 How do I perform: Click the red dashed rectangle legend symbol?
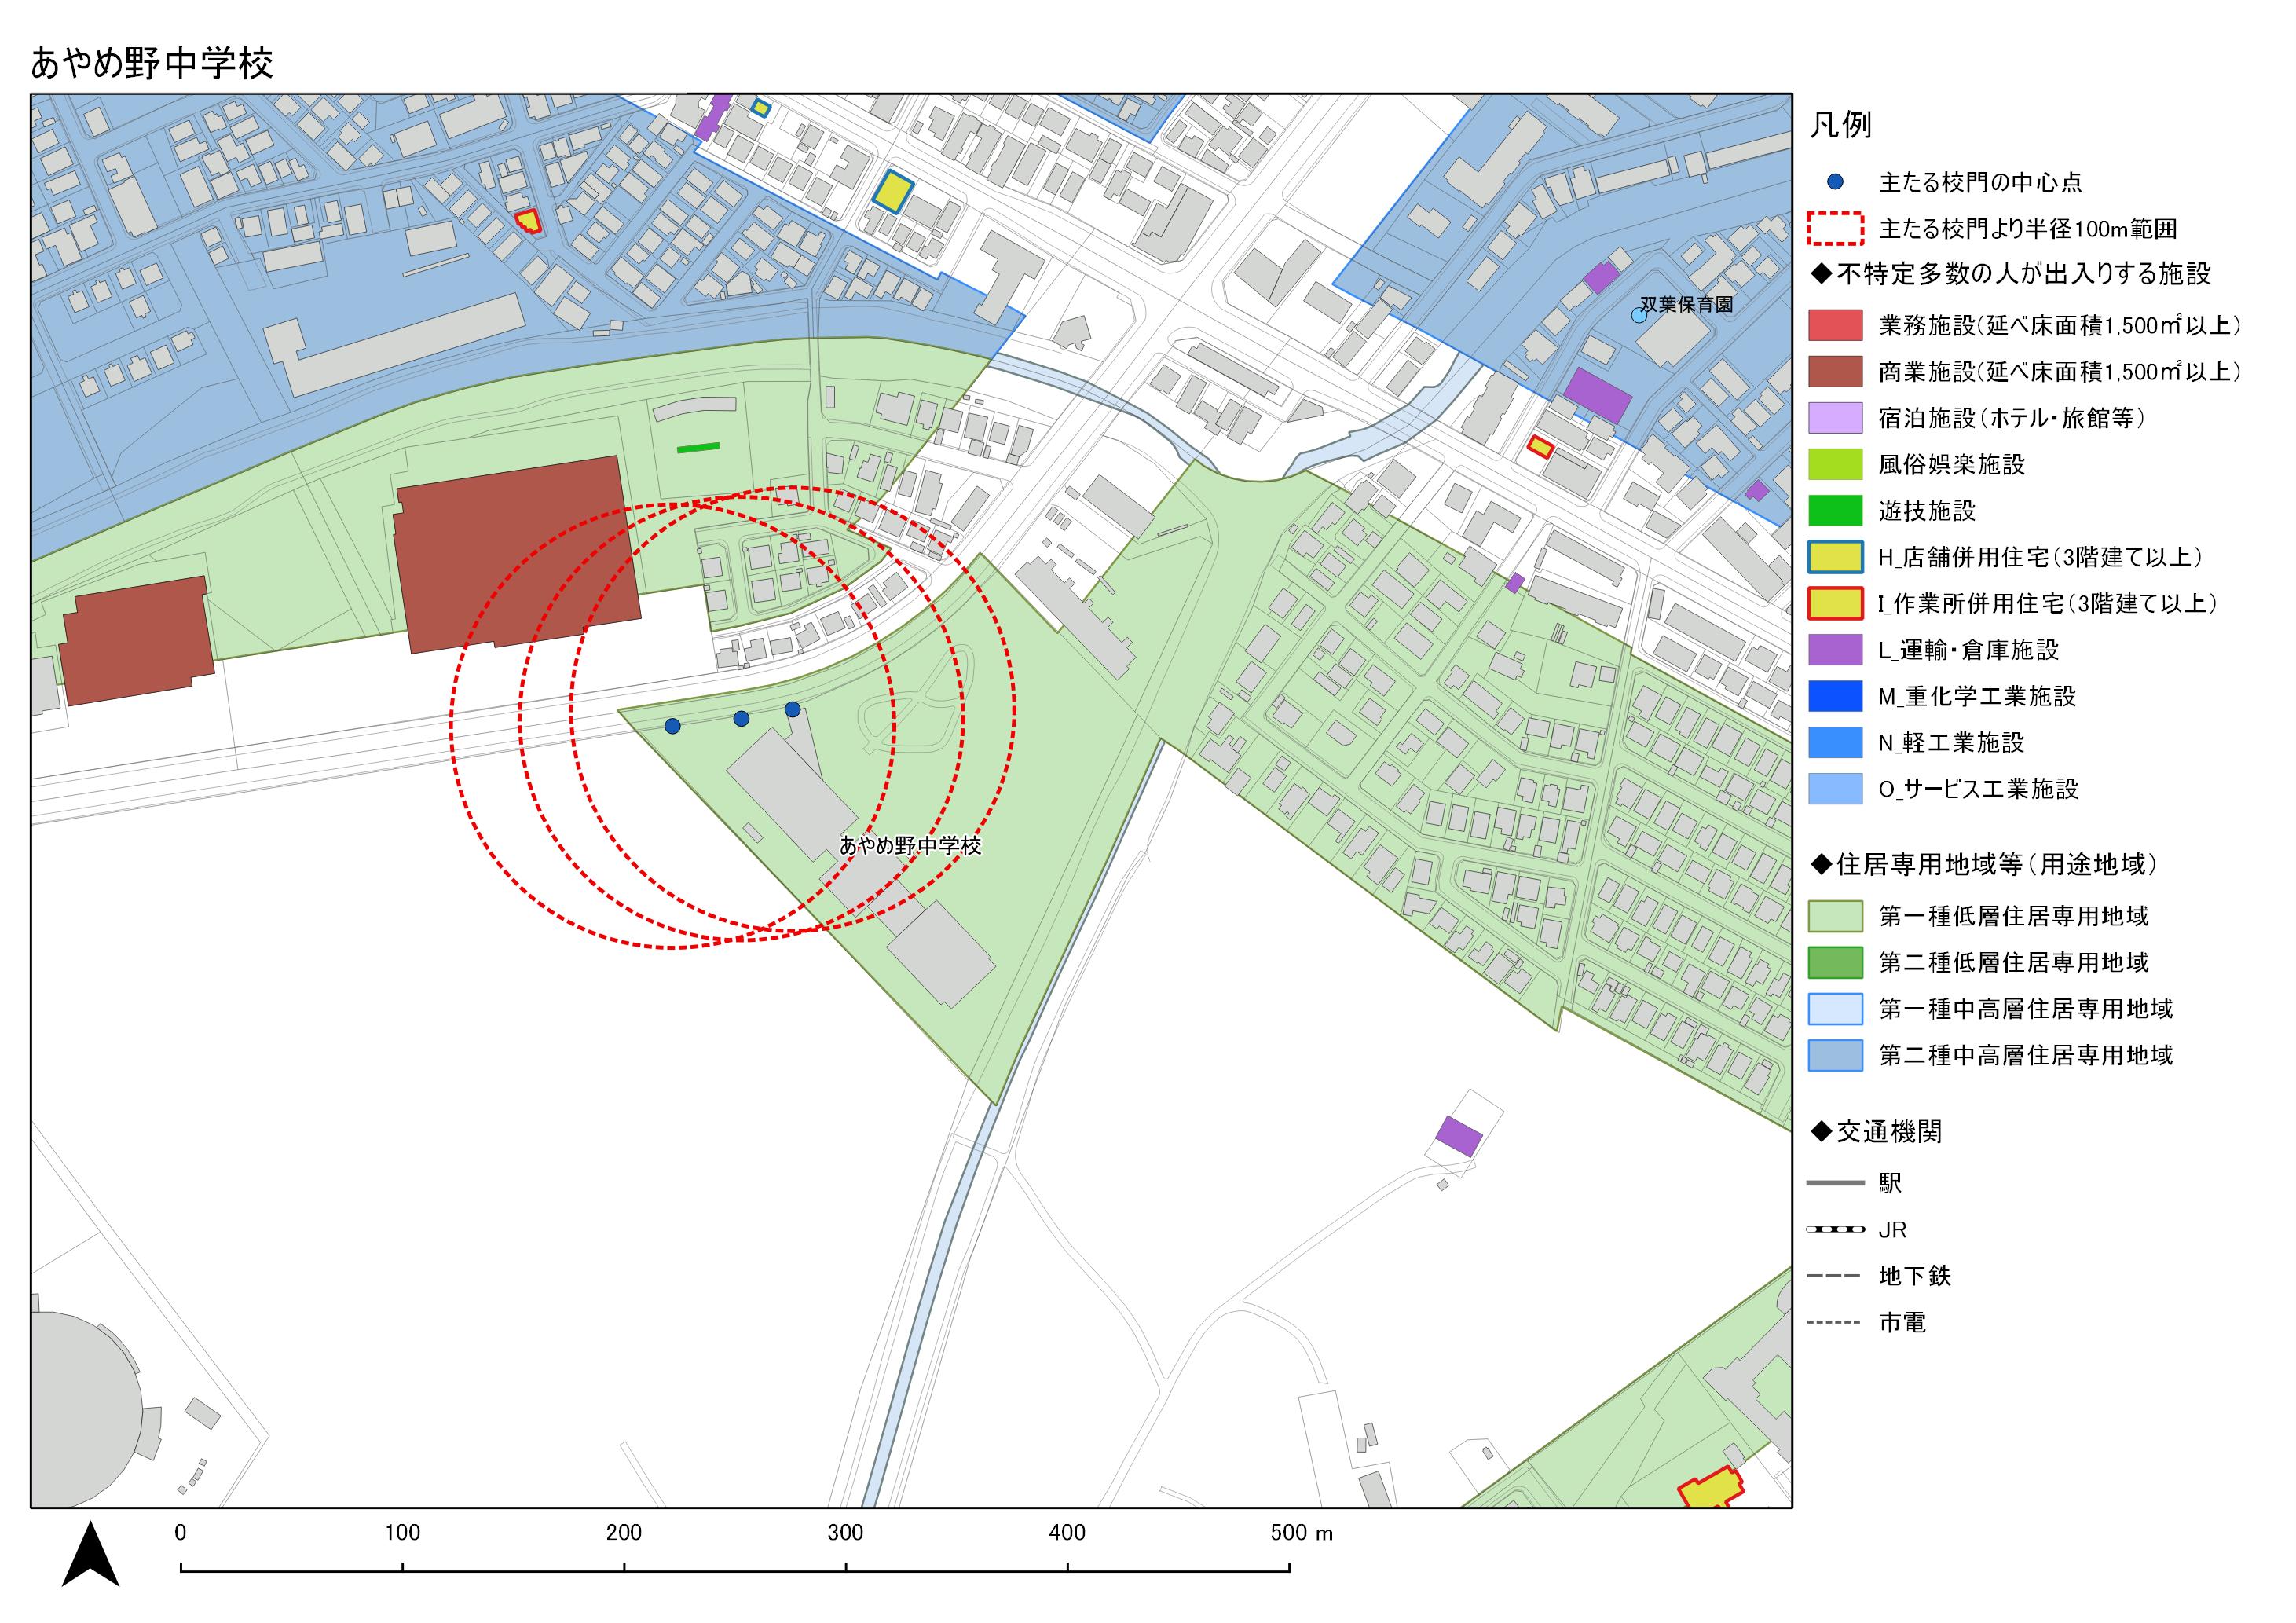coord(1835,228)
